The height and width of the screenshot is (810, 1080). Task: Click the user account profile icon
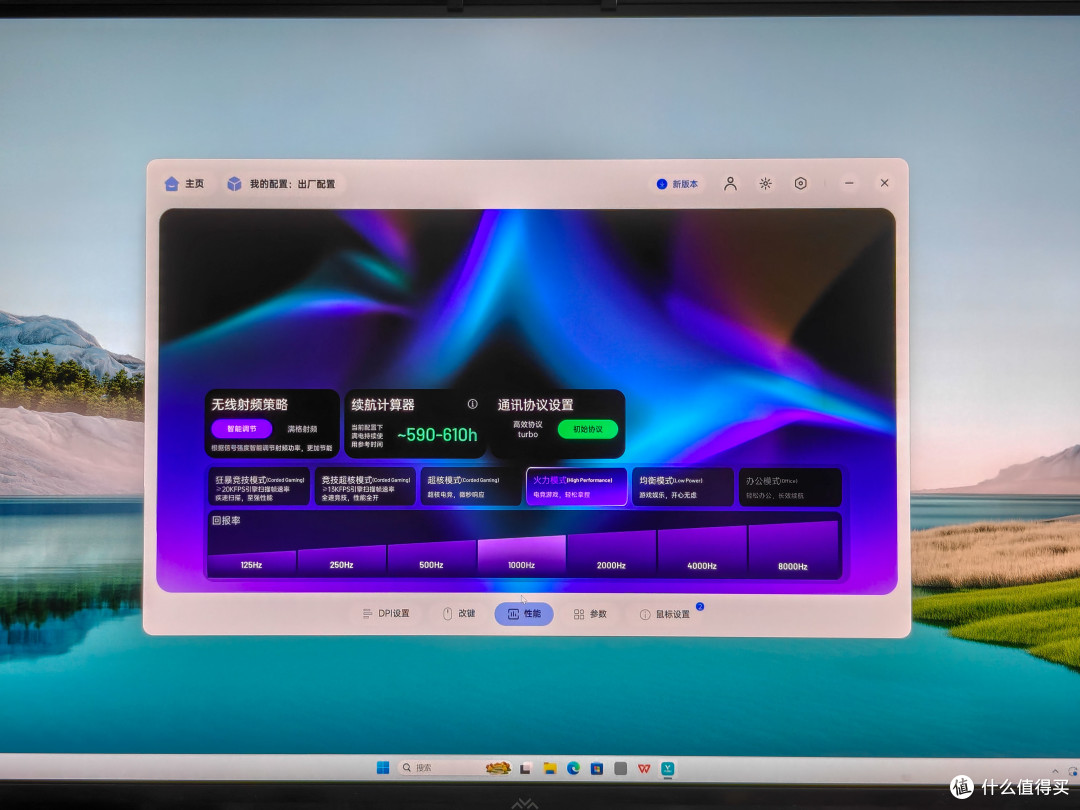[730, 184]
